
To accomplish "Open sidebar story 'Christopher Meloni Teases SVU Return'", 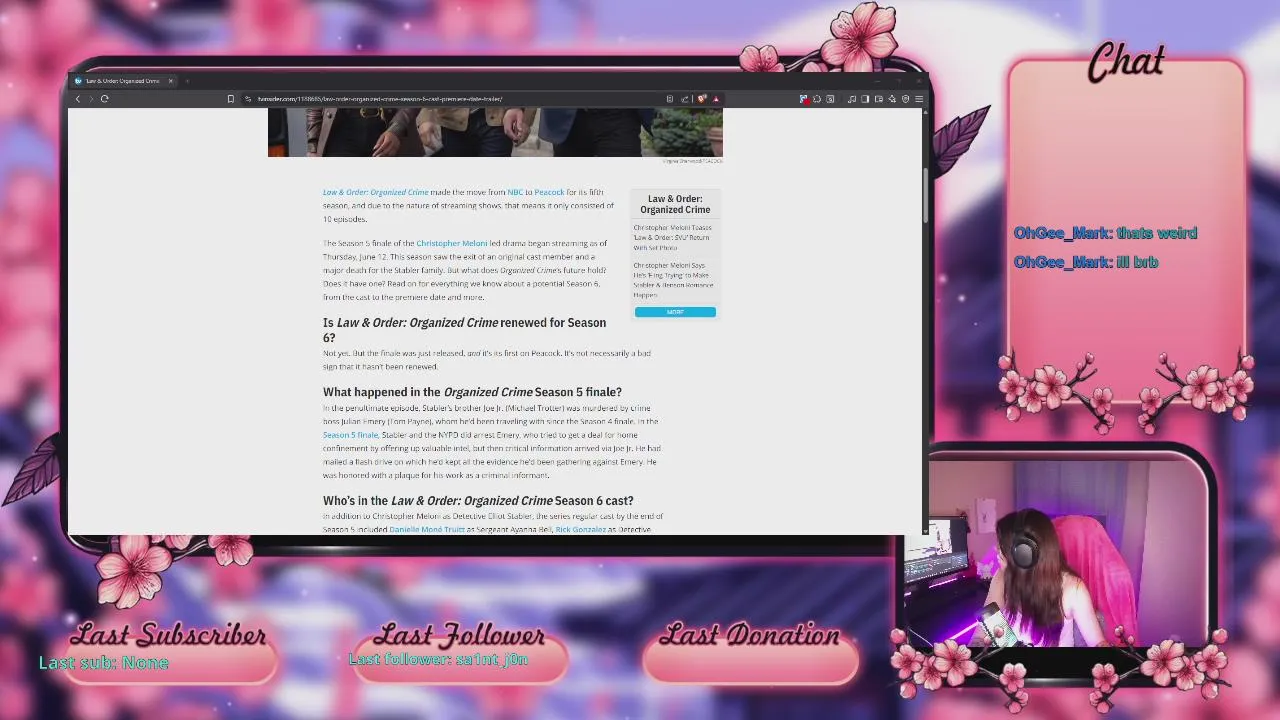I will 672,237.
